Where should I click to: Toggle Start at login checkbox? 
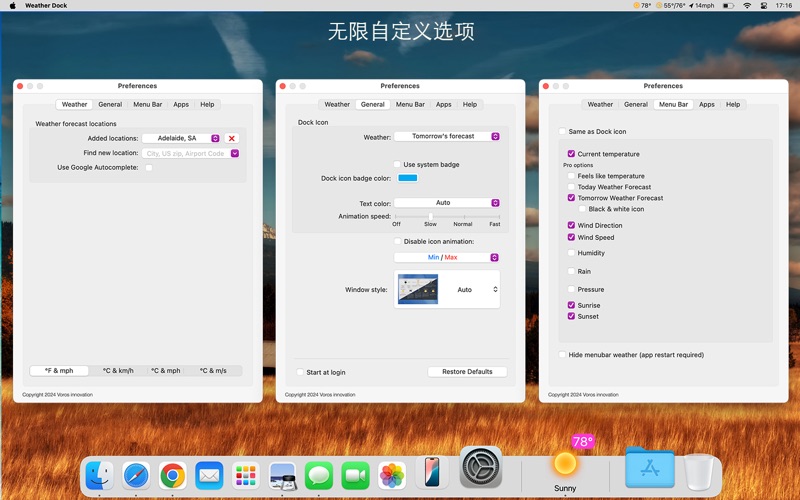coord(300,372)
